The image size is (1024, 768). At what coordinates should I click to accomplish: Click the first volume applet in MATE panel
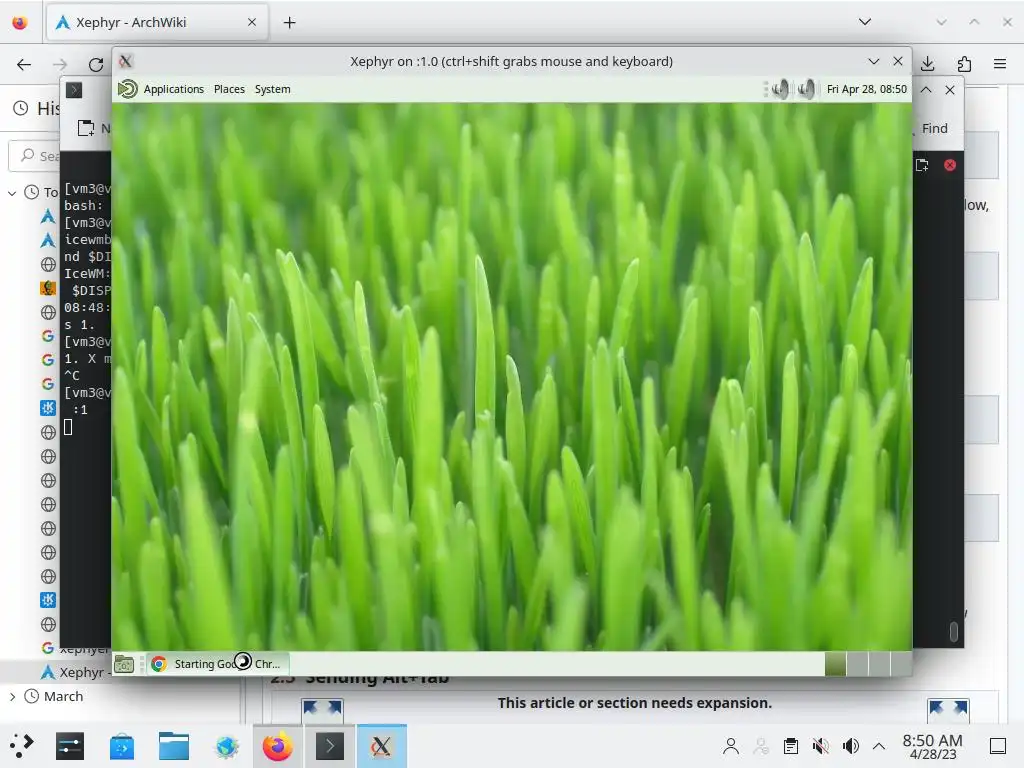[780, 89]
